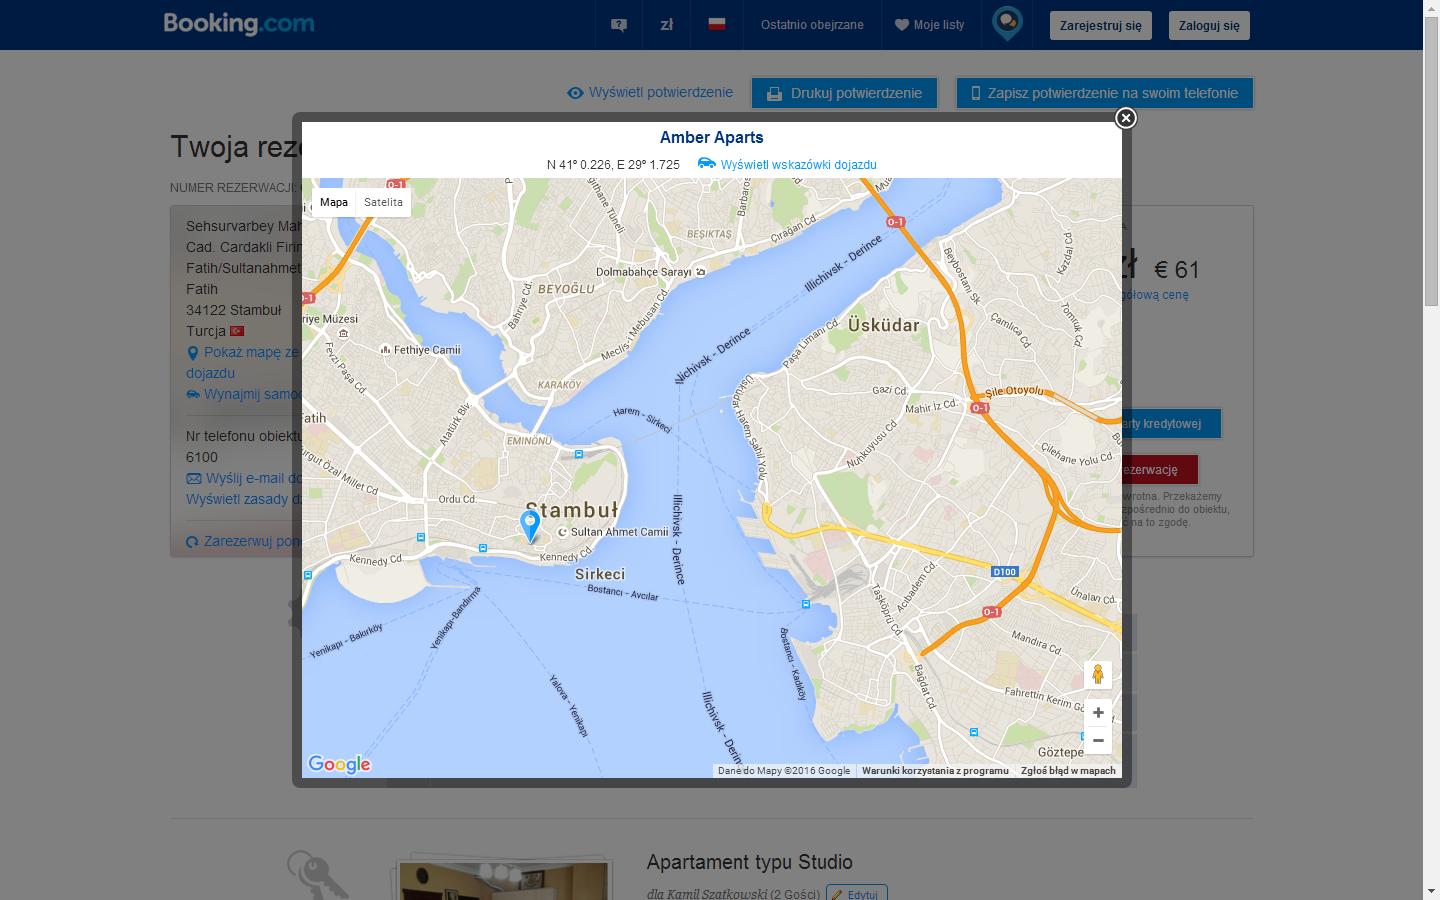The width and height of the screenshot is (1440, 900).
Task: Open the zł currency selector
Action: pos(667,25)
